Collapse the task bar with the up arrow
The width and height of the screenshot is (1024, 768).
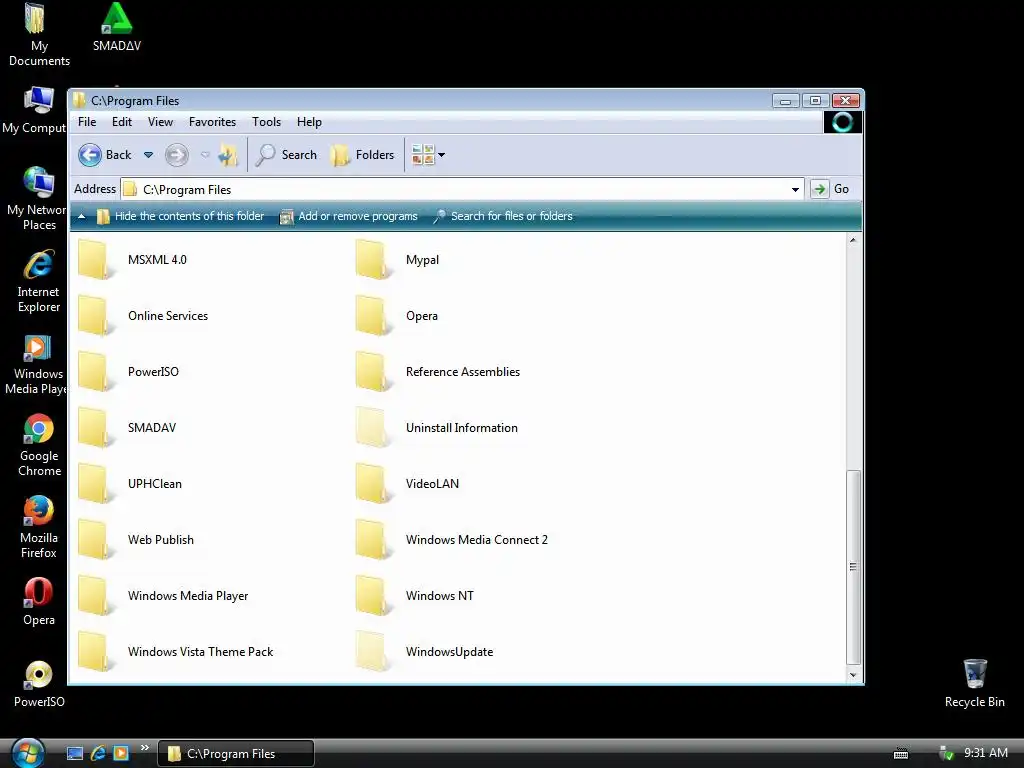click(x=82, y=216)
